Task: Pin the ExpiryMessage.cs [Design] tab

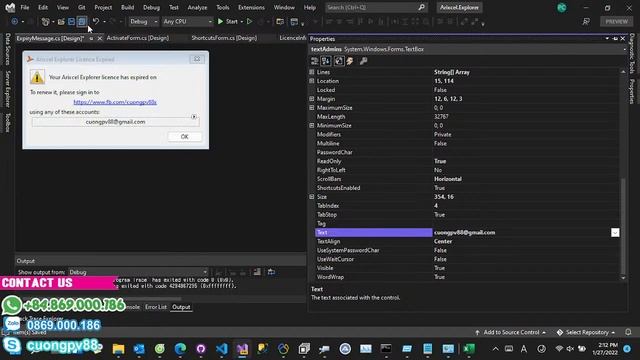Action: click(91, 38)
